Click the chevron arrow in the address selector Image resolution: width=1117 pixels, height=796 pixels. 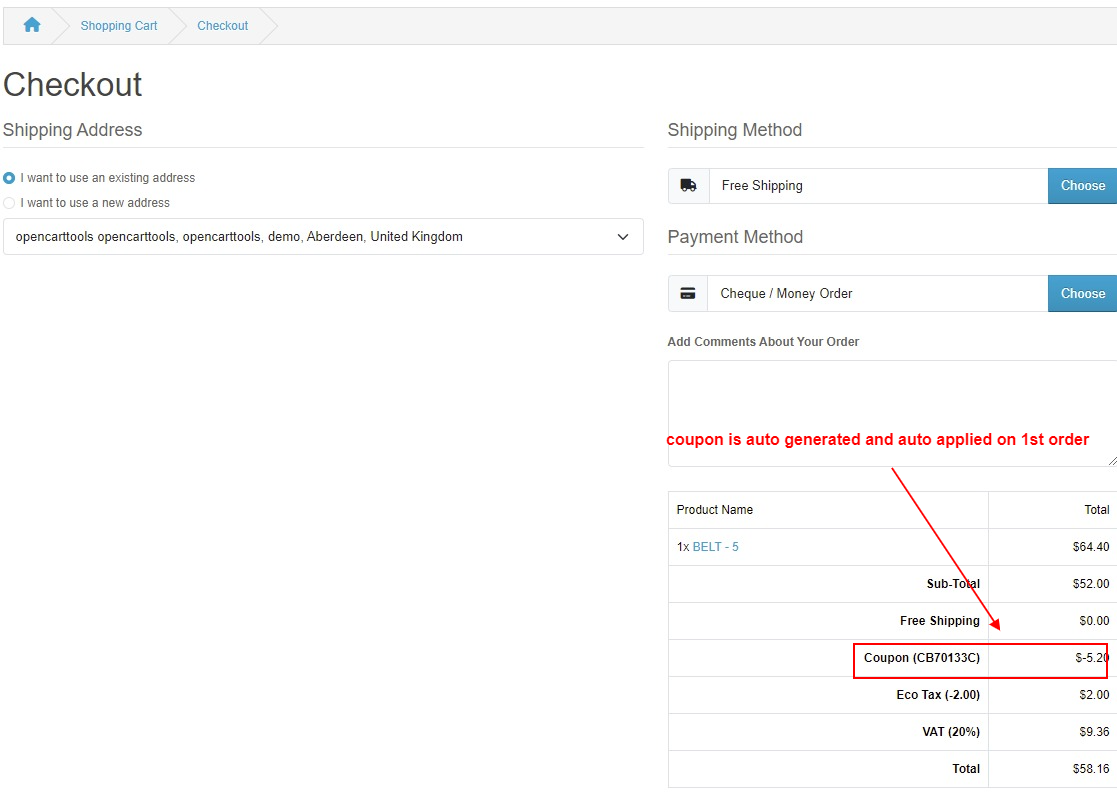623,237
